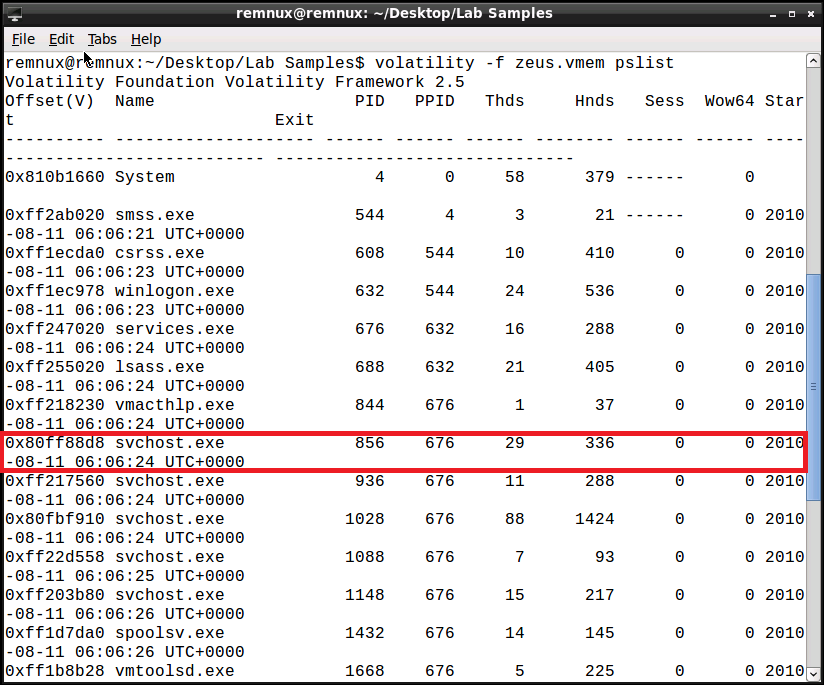Viewport: 824px width, 685px height.
Task: Click the scrollbar up arrow
Action: [814, 61]
